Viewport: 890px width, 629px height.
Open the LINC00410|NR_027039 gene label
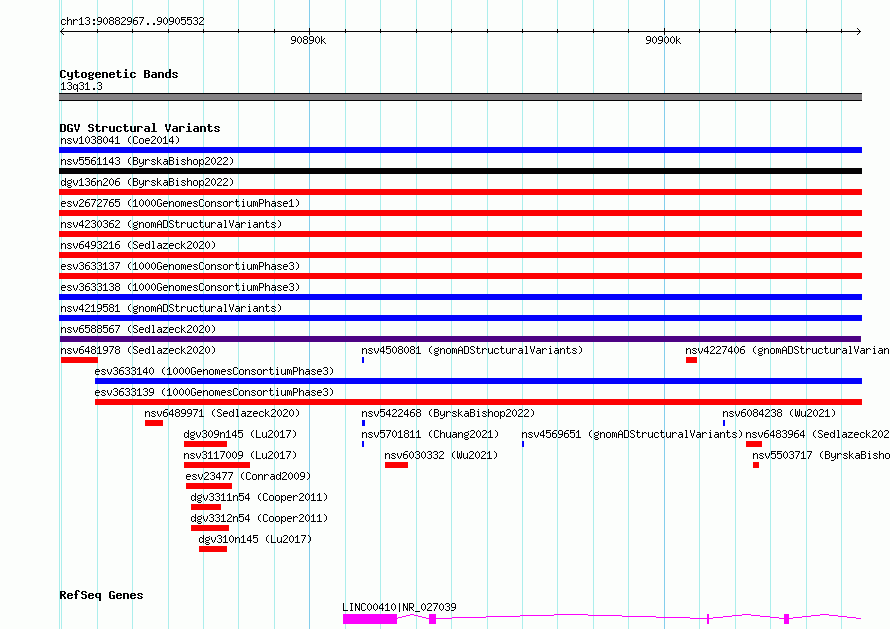pos(399,607)
